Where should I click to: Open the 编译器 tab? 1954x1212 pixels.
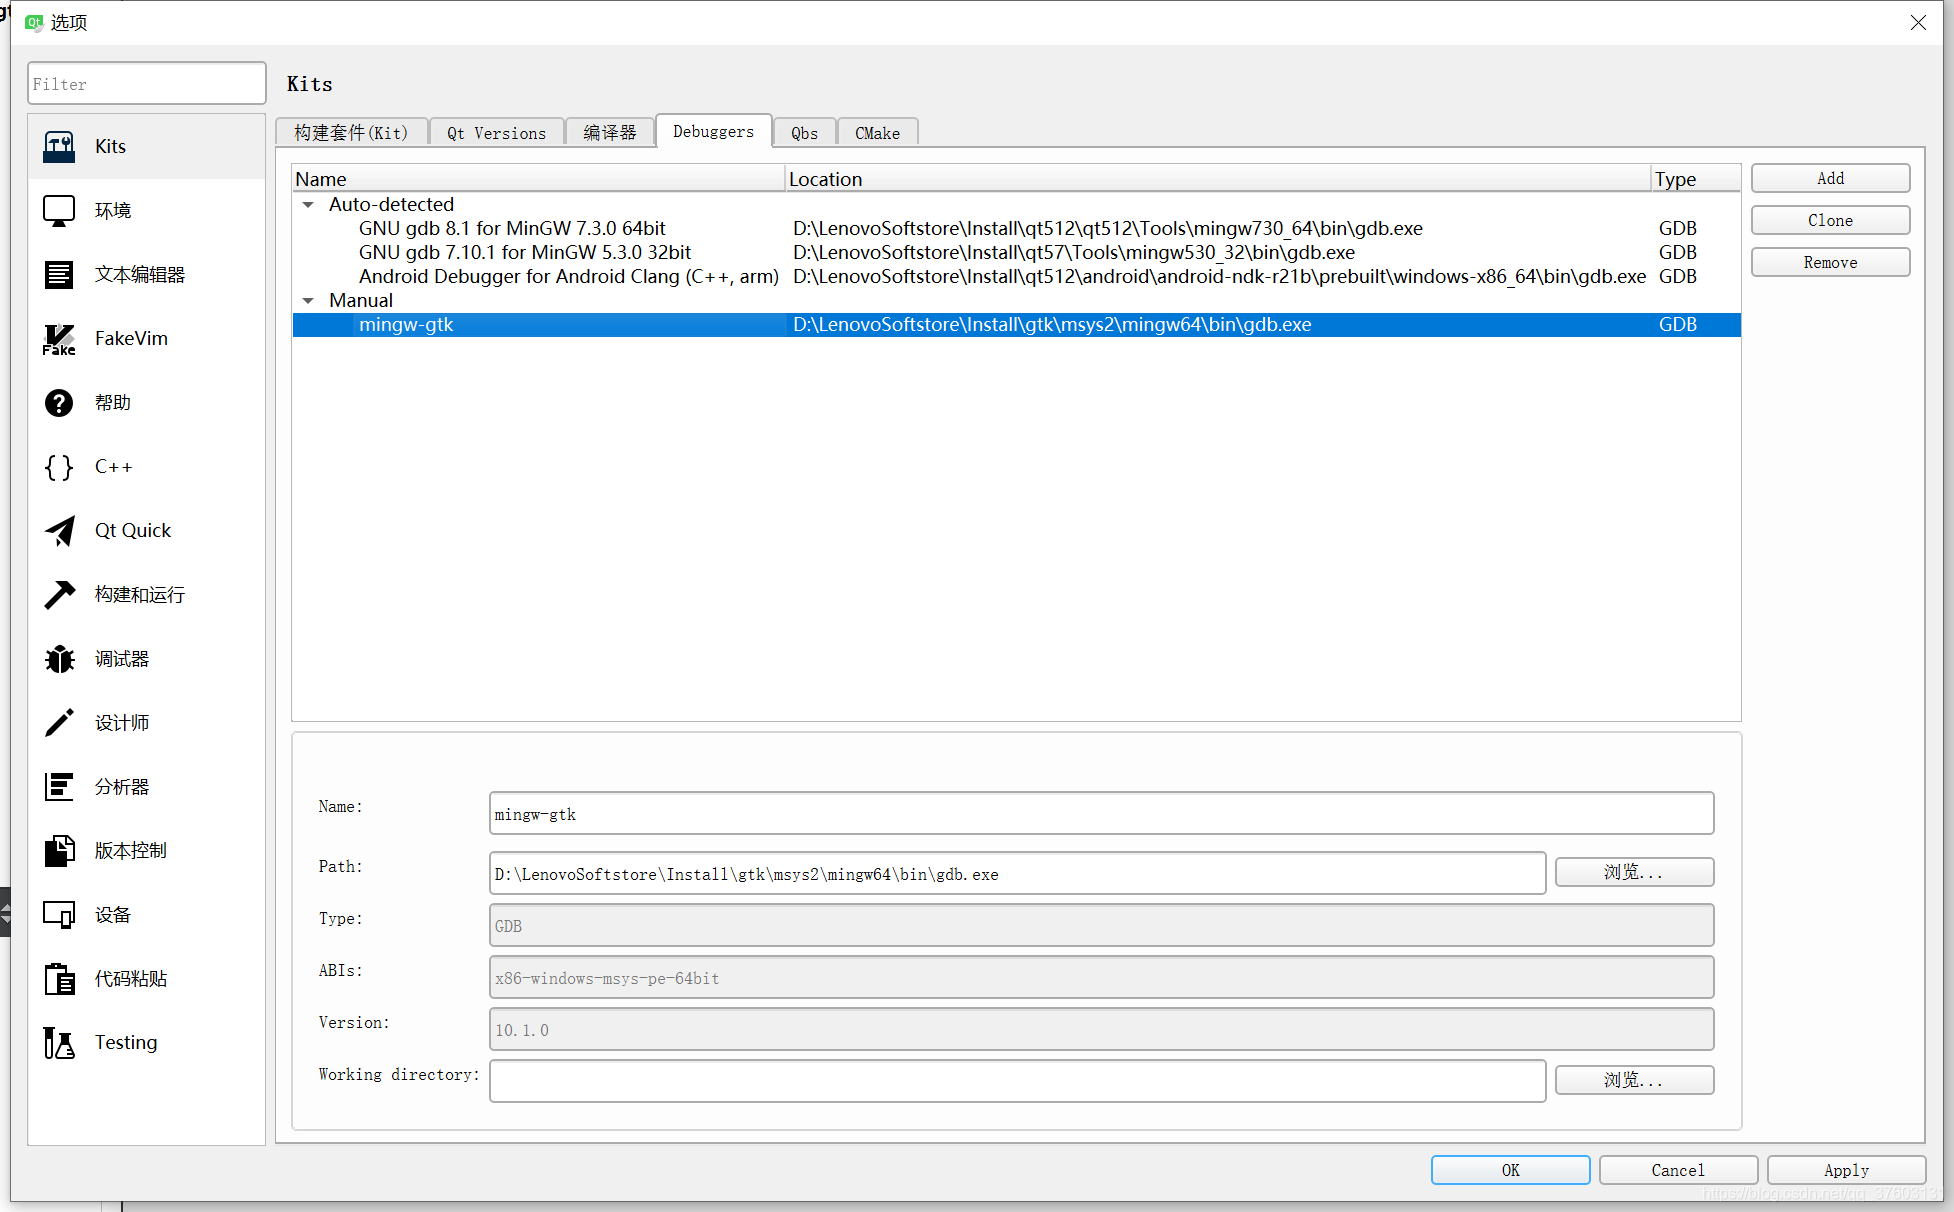pos(609,133)
